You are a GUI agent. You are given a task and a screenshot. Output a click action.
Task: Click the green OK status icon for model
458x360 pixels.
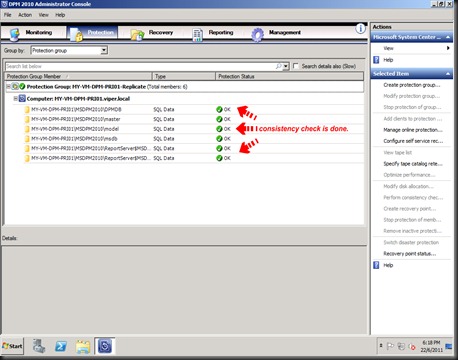[219, 129]
